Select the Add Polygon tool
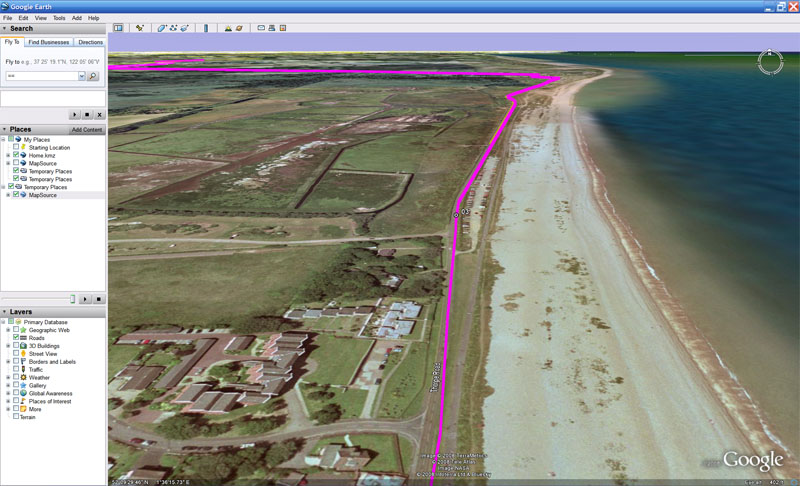Screen dimensions: 800x486 pos(161,28)
